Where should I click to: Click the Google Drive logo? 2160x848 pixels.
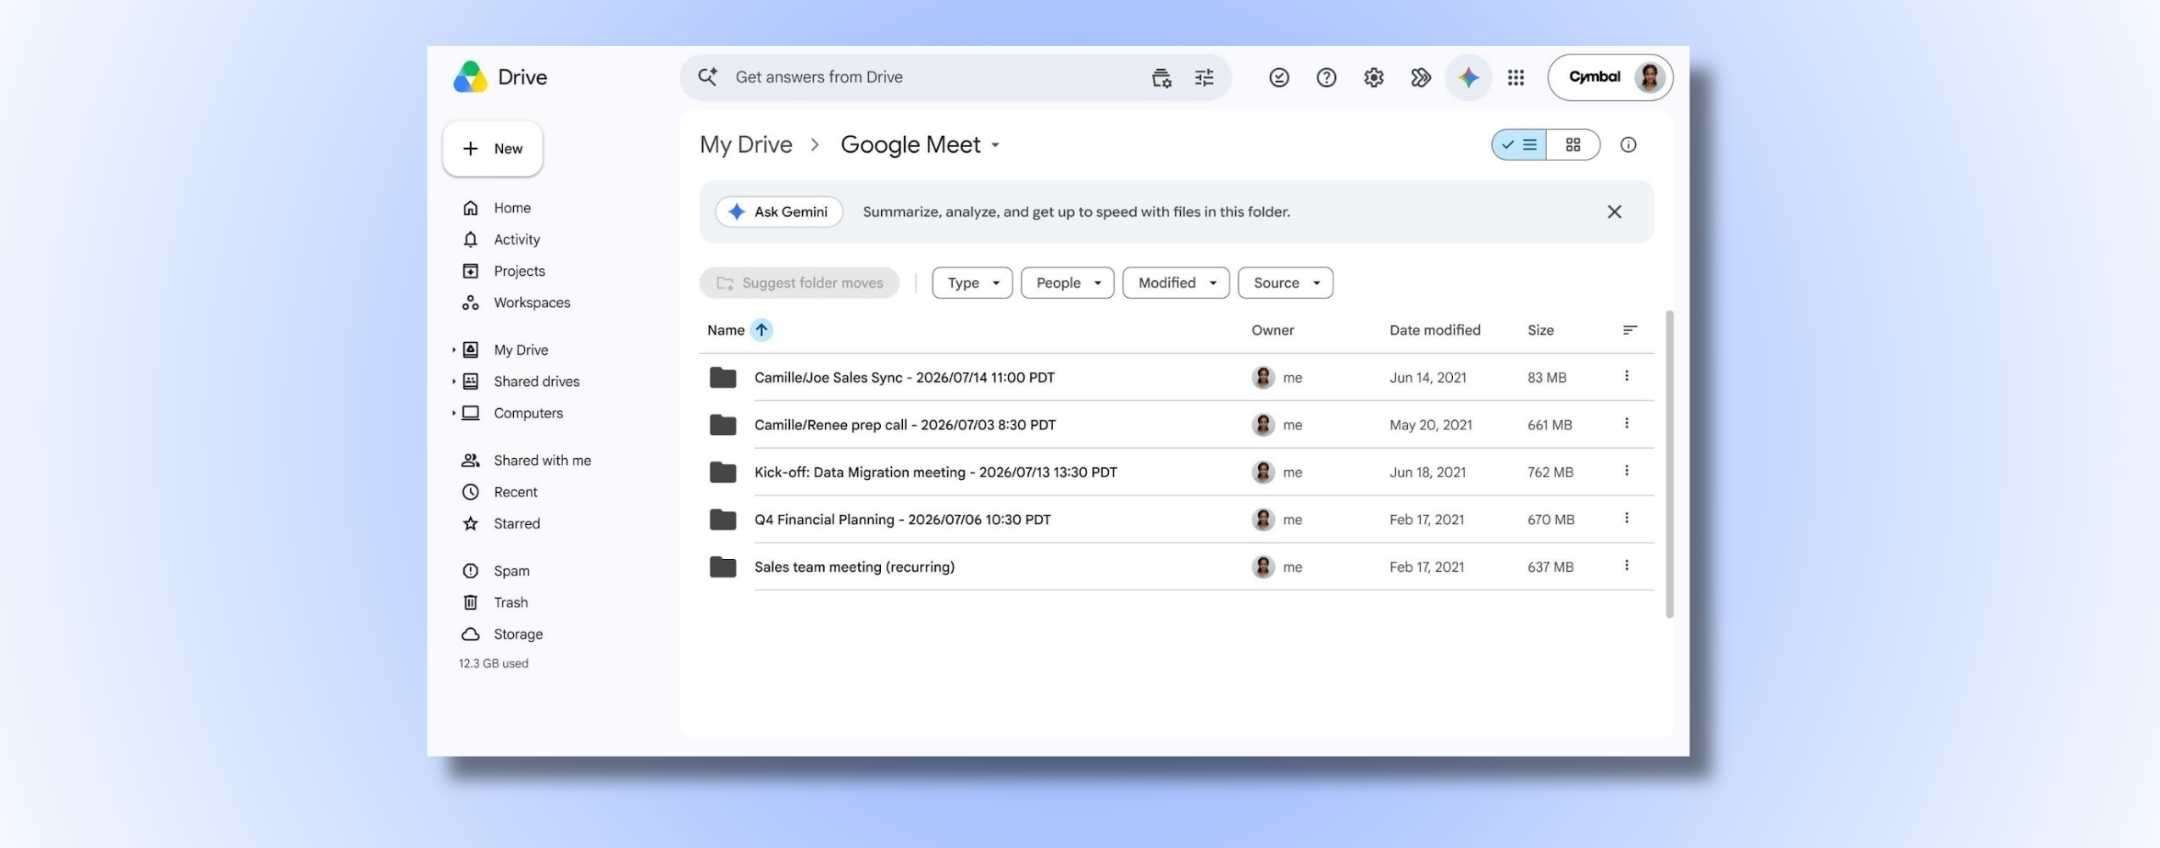pyautogui.click(x=470, y=77)
